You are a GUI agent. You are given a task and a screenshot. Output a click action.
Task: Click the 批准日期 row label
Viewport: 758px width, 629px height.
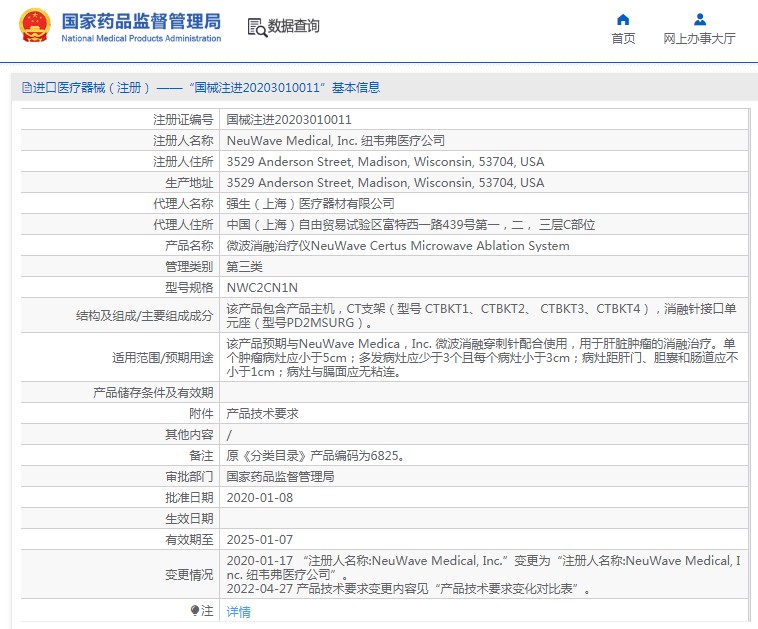pos(189,498)
